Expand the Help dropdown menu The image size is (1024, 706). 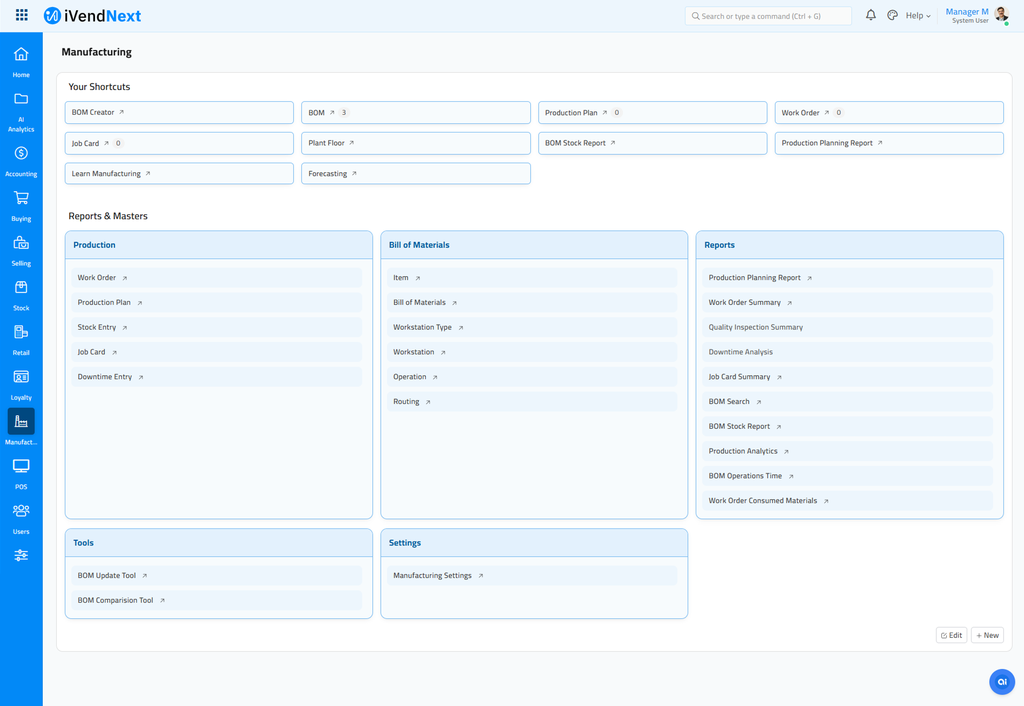(918, 16)
